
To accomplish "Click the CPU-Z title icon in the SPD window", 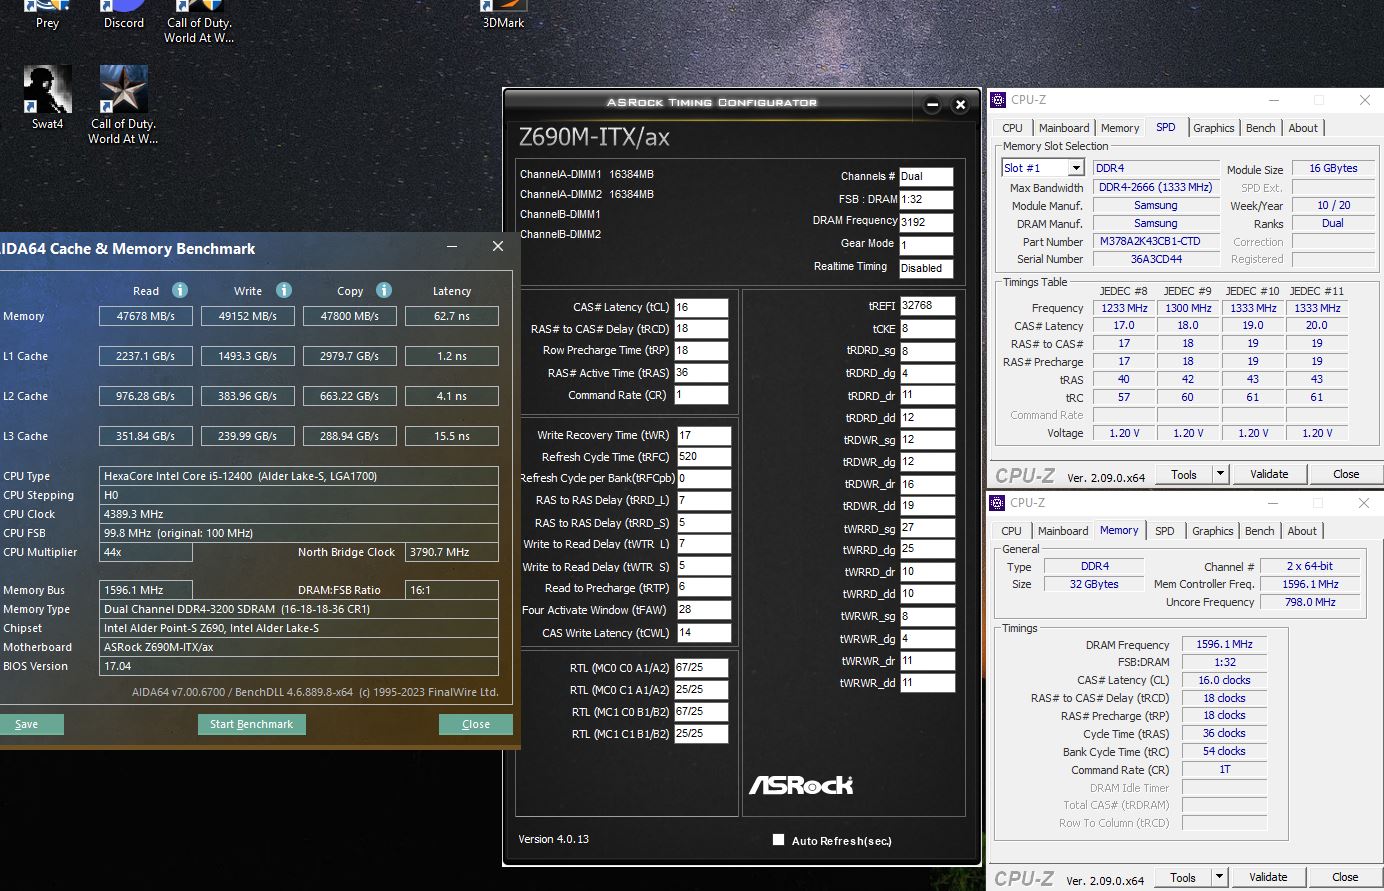I will (997, 100).
